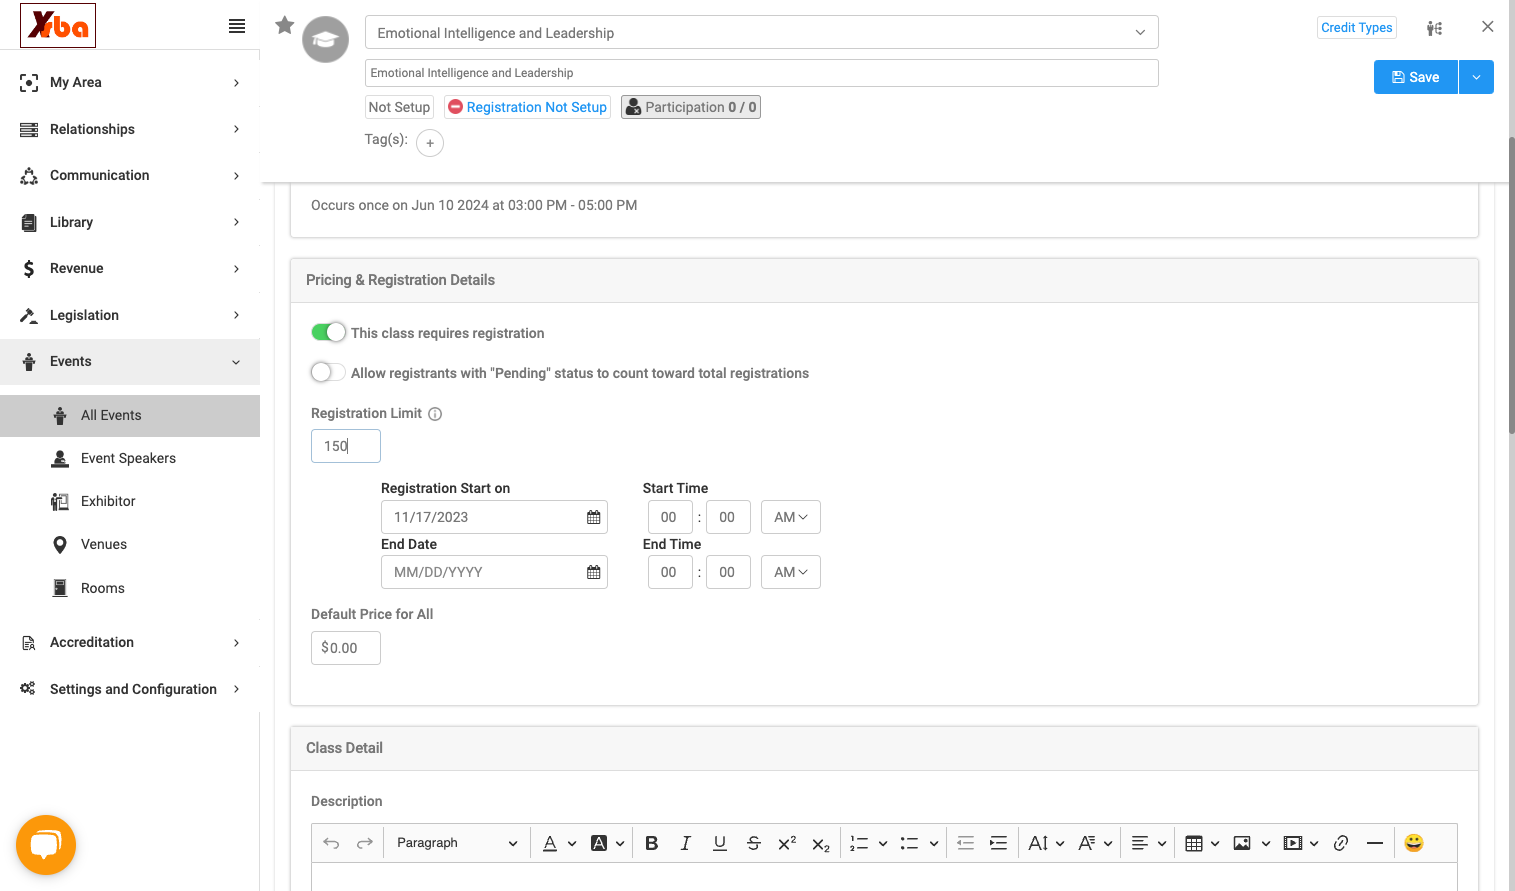Viewport: 1515px width, 891px height.
Task: Click the Superscript icon
Action: click(x=787, y=843)
